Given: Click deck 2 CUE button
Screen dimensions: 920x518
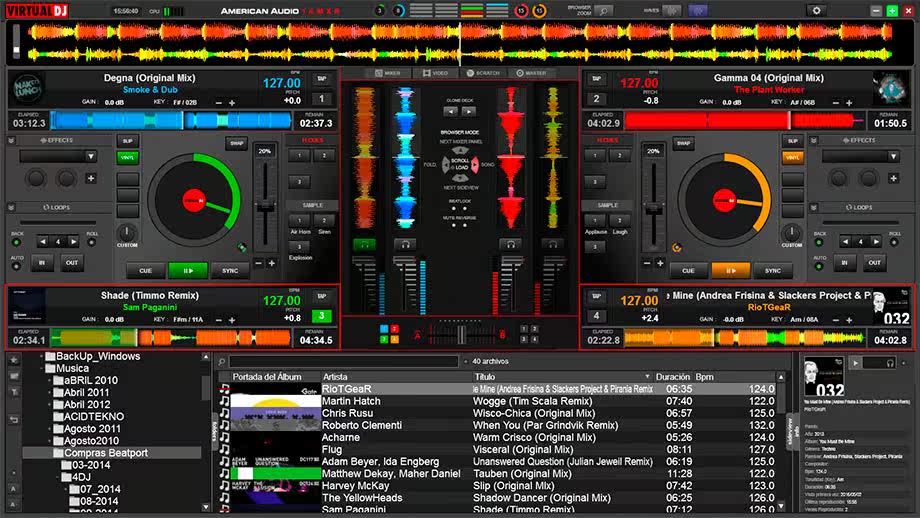Looking at the screenshot, I should coord(688,270).
